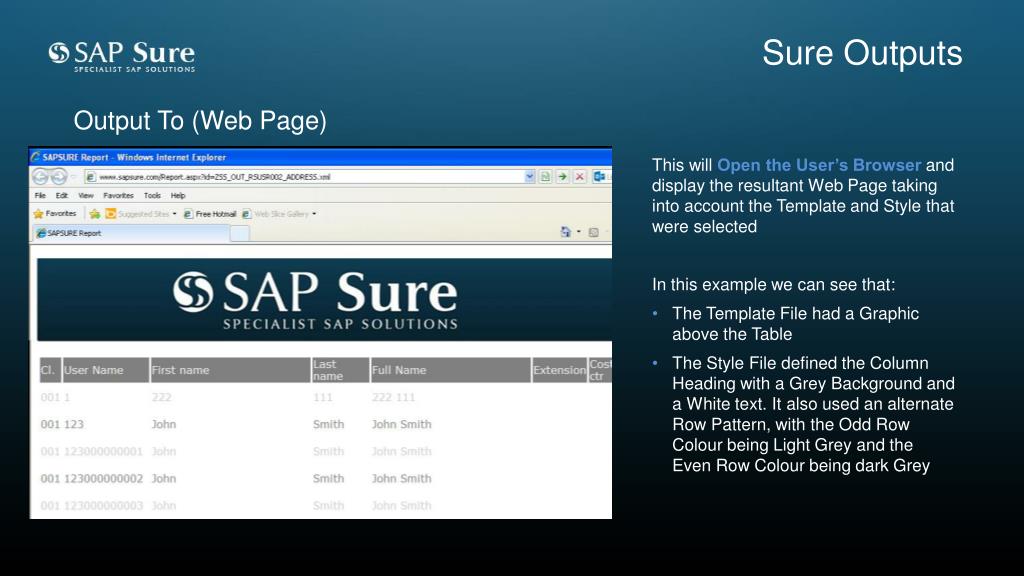This screenshot has height=576, width=1024.
Task: Open the Home button dropdown arrow
Action: tap(579, 232)
